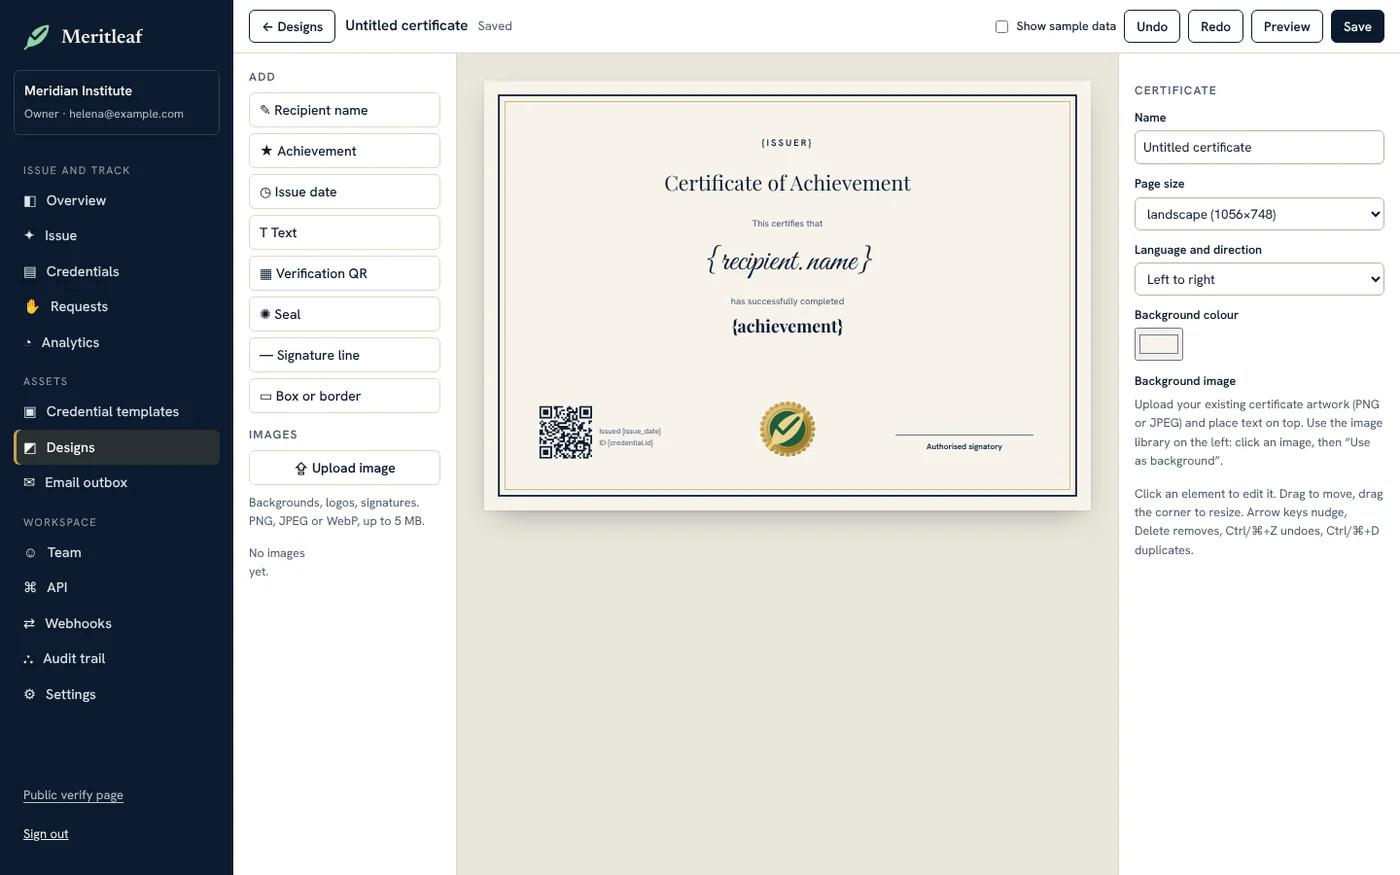1400x875 pixels.
Task: Click Upload image button
Action: coord(344,468)
